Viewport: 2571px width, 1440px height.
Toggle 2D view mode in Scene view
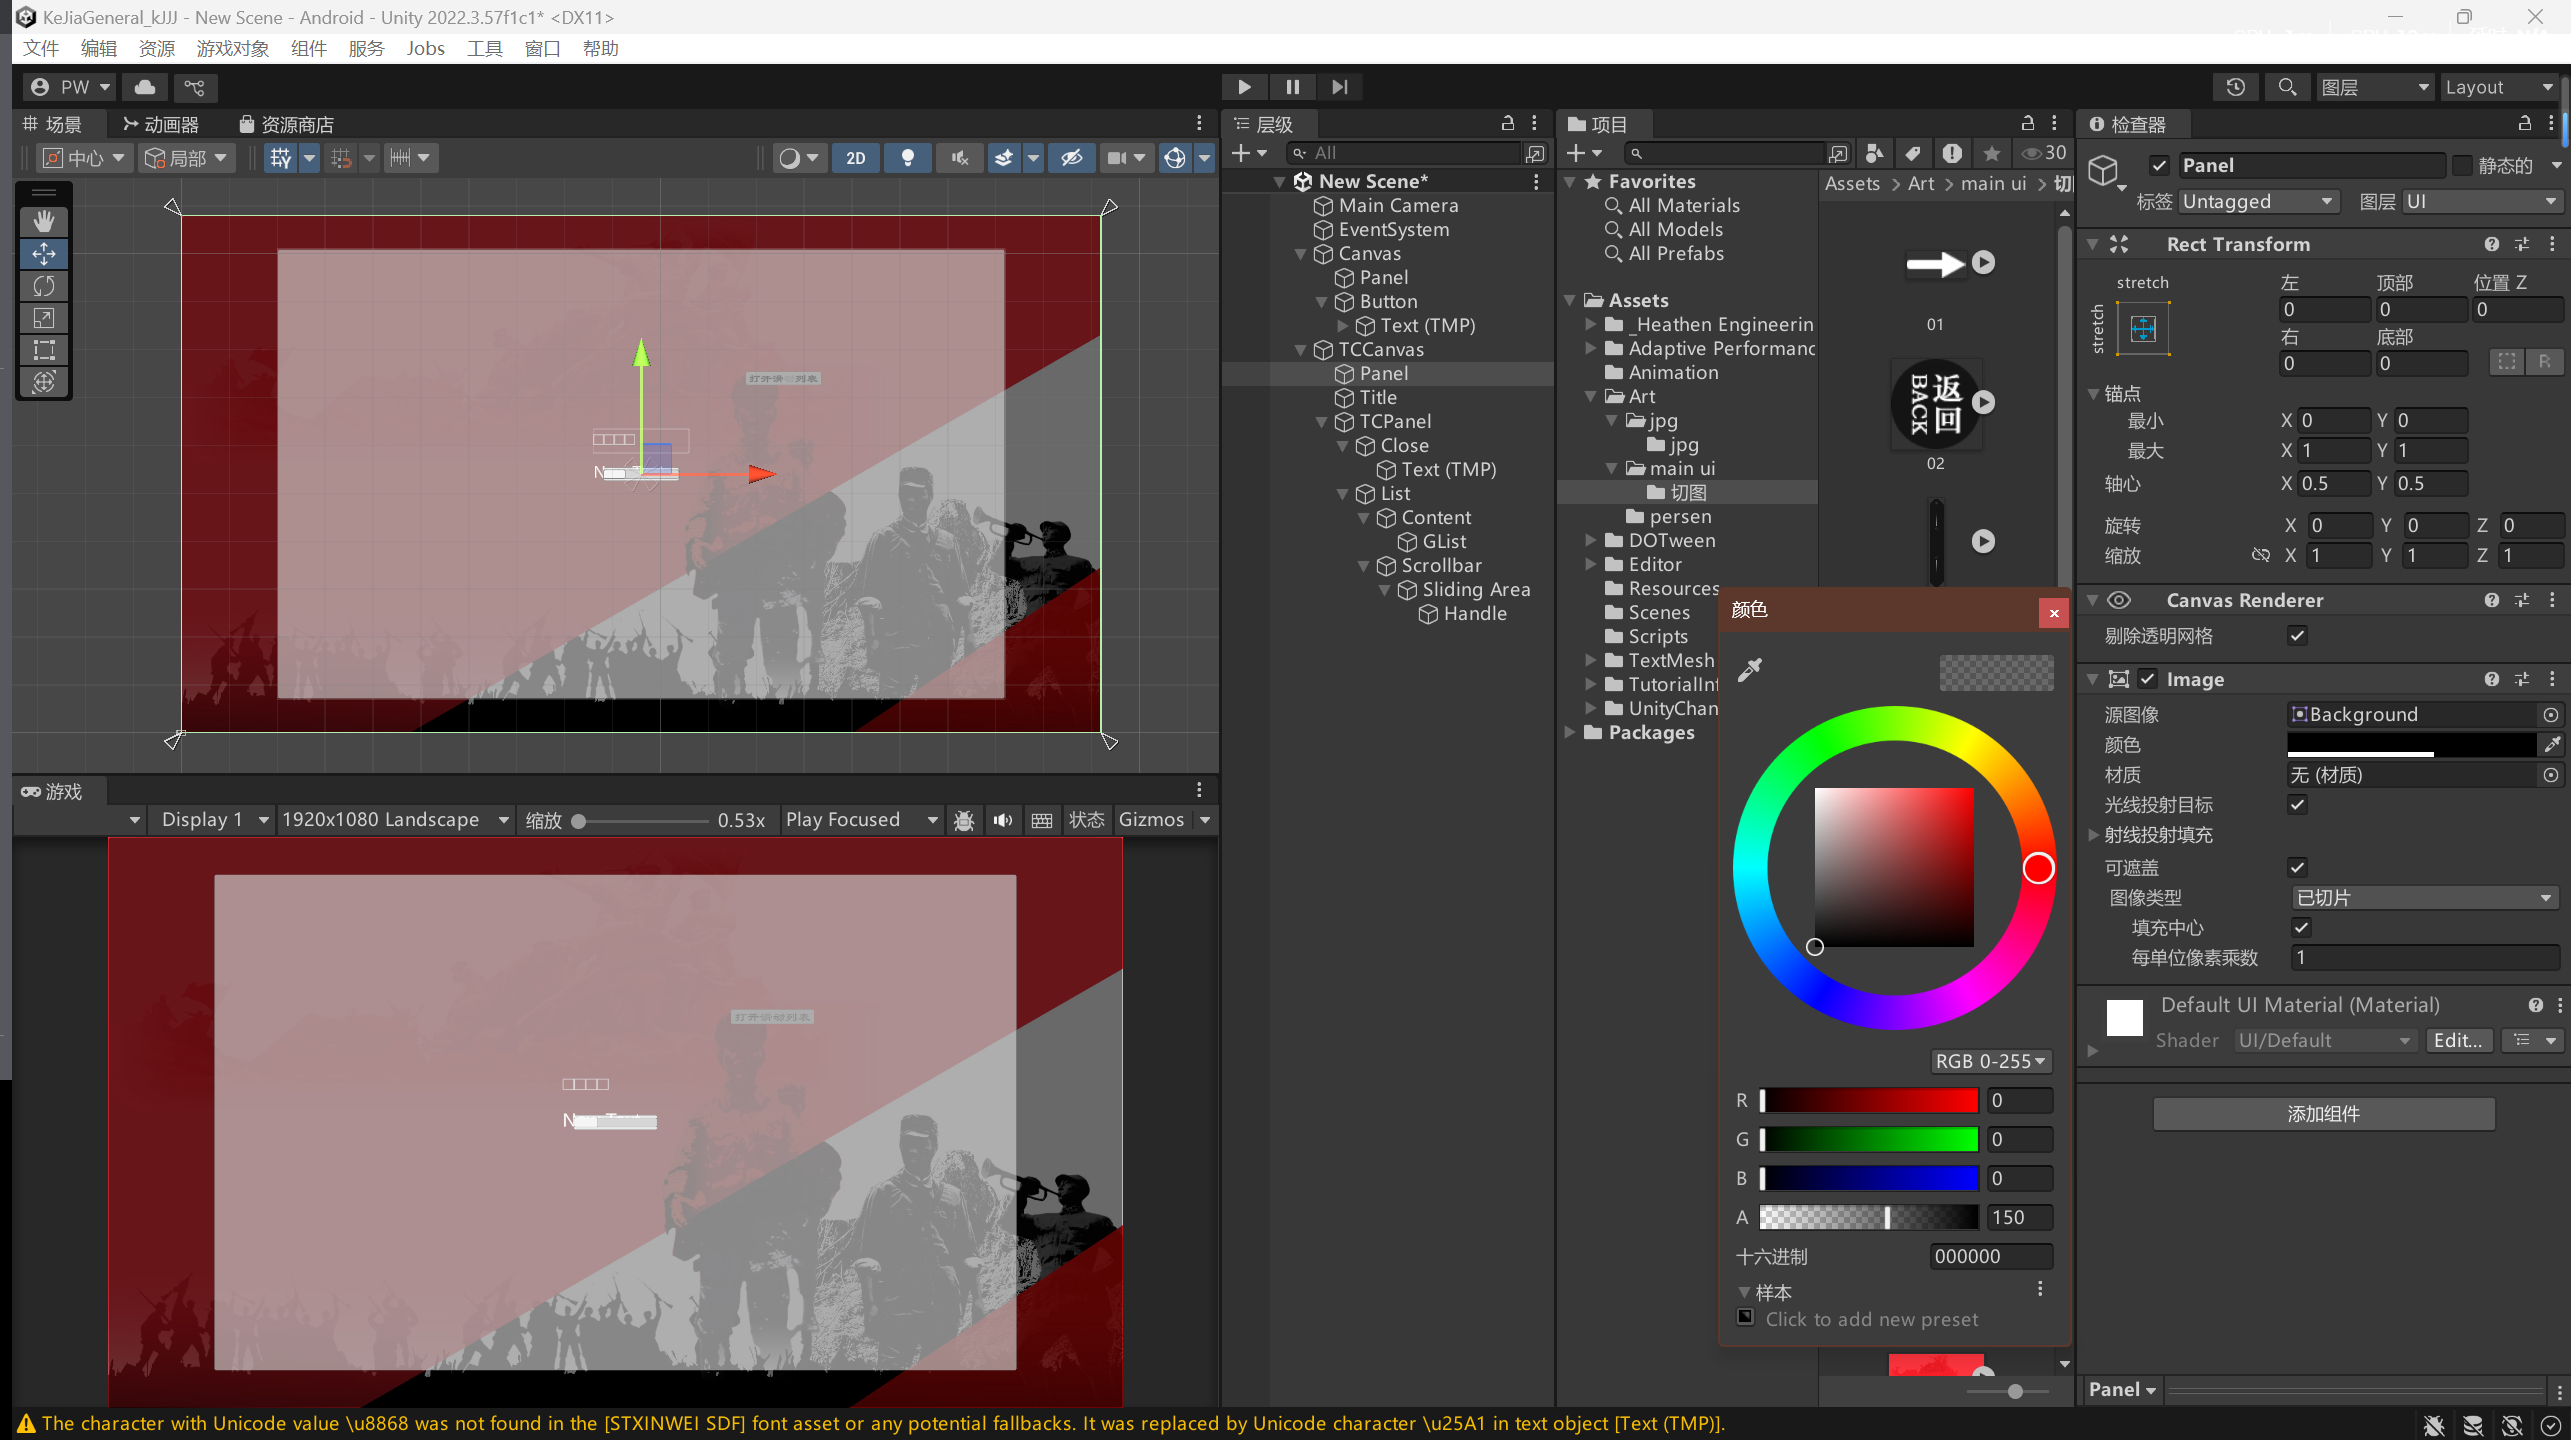pyautogui.click(x=855, y=157)
